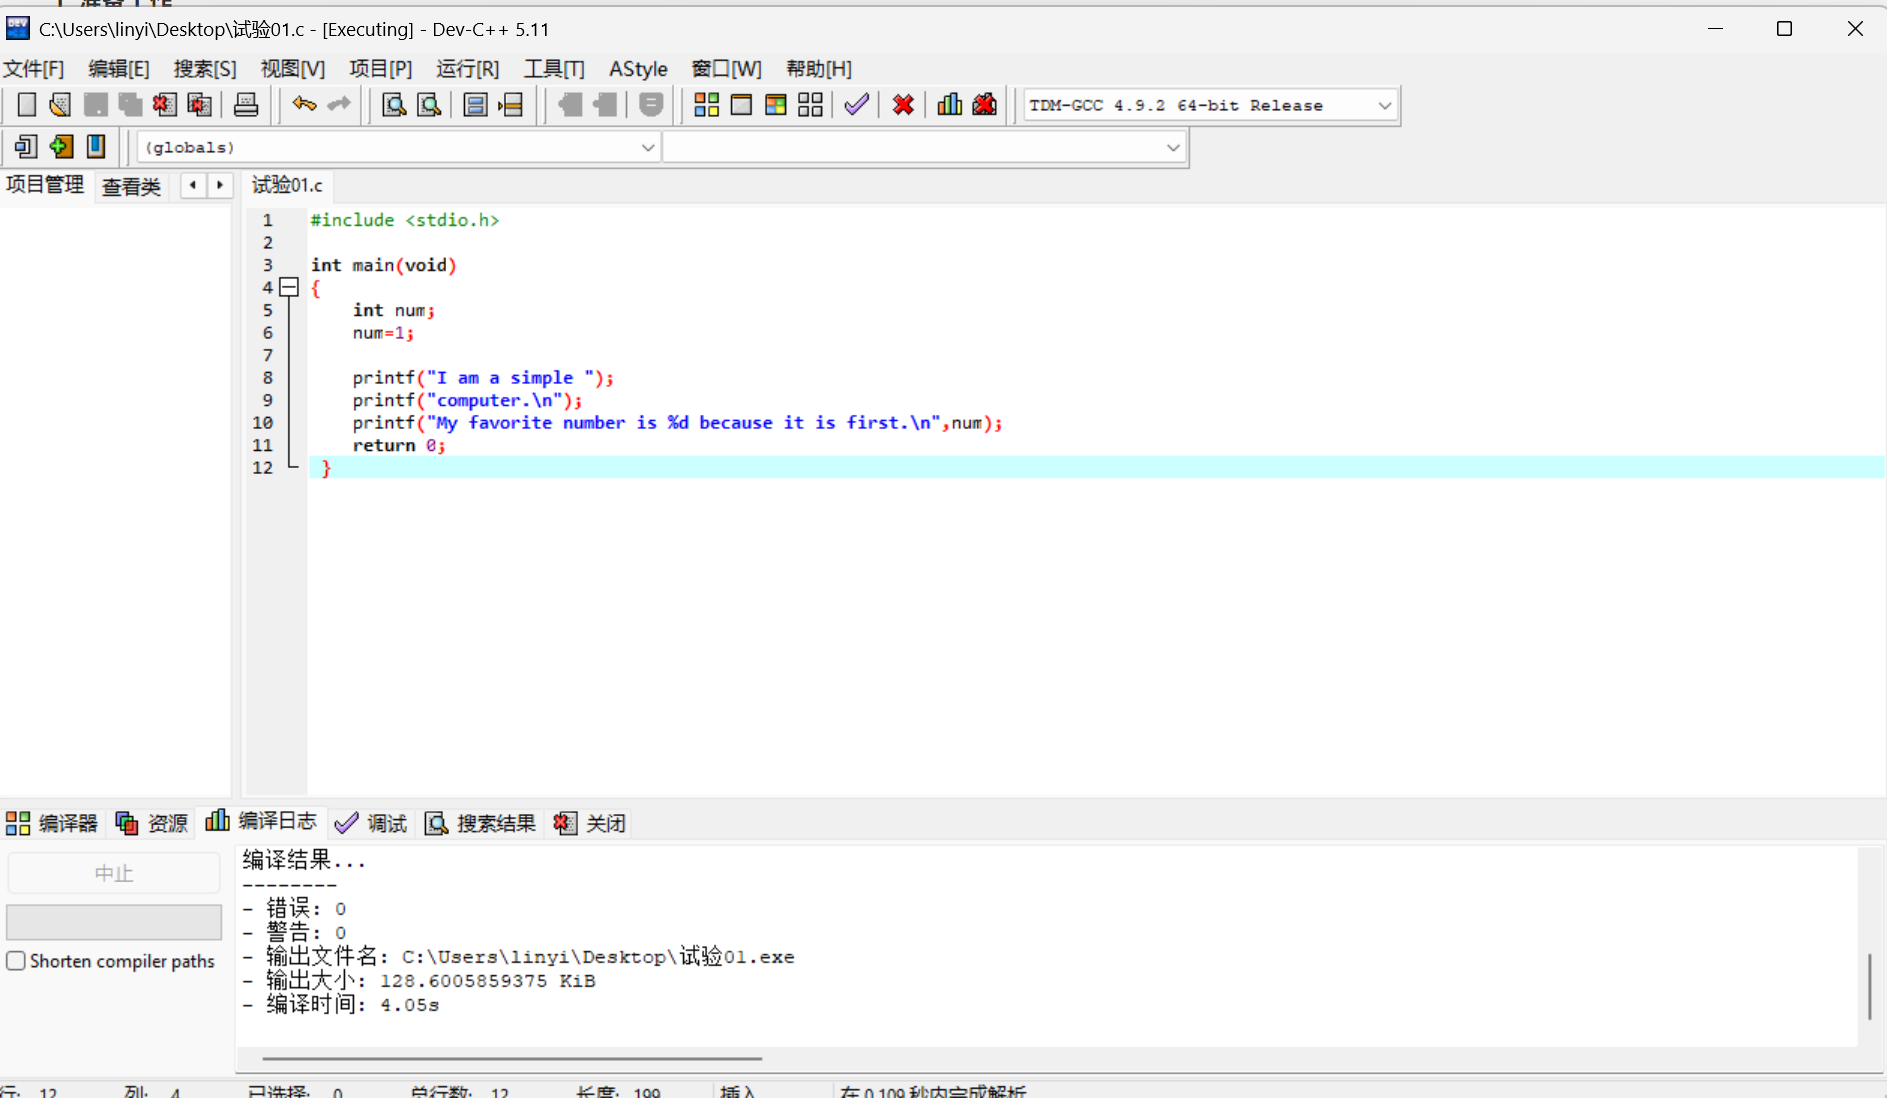Collapse the main function code fold
Viewport: 1887px width, 1098px height.
(x=289, y=288)
